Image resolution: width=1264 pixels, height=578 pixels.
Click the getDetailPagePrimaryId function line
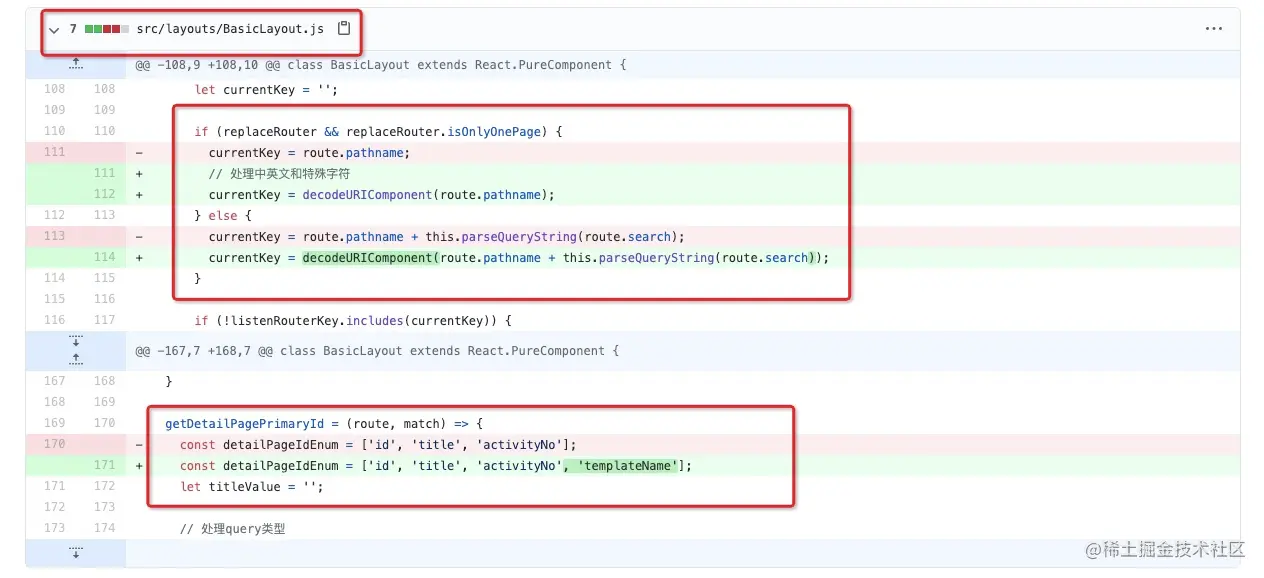pyautogui.click(x=324, y=423)
